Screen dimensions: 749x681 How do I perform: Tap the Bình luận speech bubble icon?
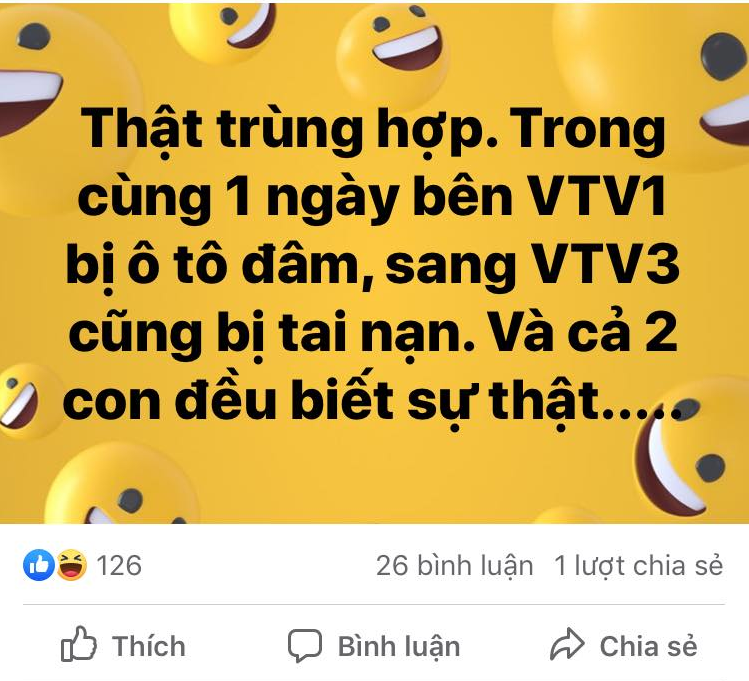point(305,646)
